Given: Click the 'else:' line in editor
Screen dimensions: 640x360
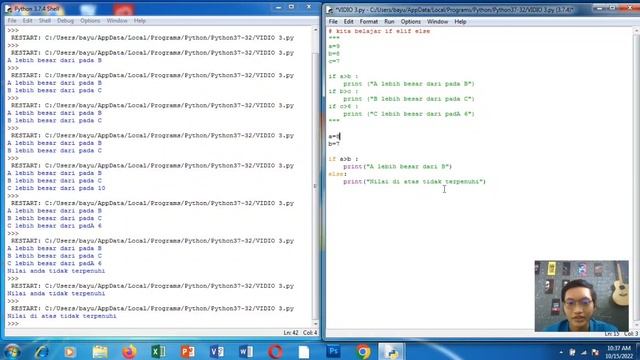Looking at the screenshot, I should click(x=338, y=174).
